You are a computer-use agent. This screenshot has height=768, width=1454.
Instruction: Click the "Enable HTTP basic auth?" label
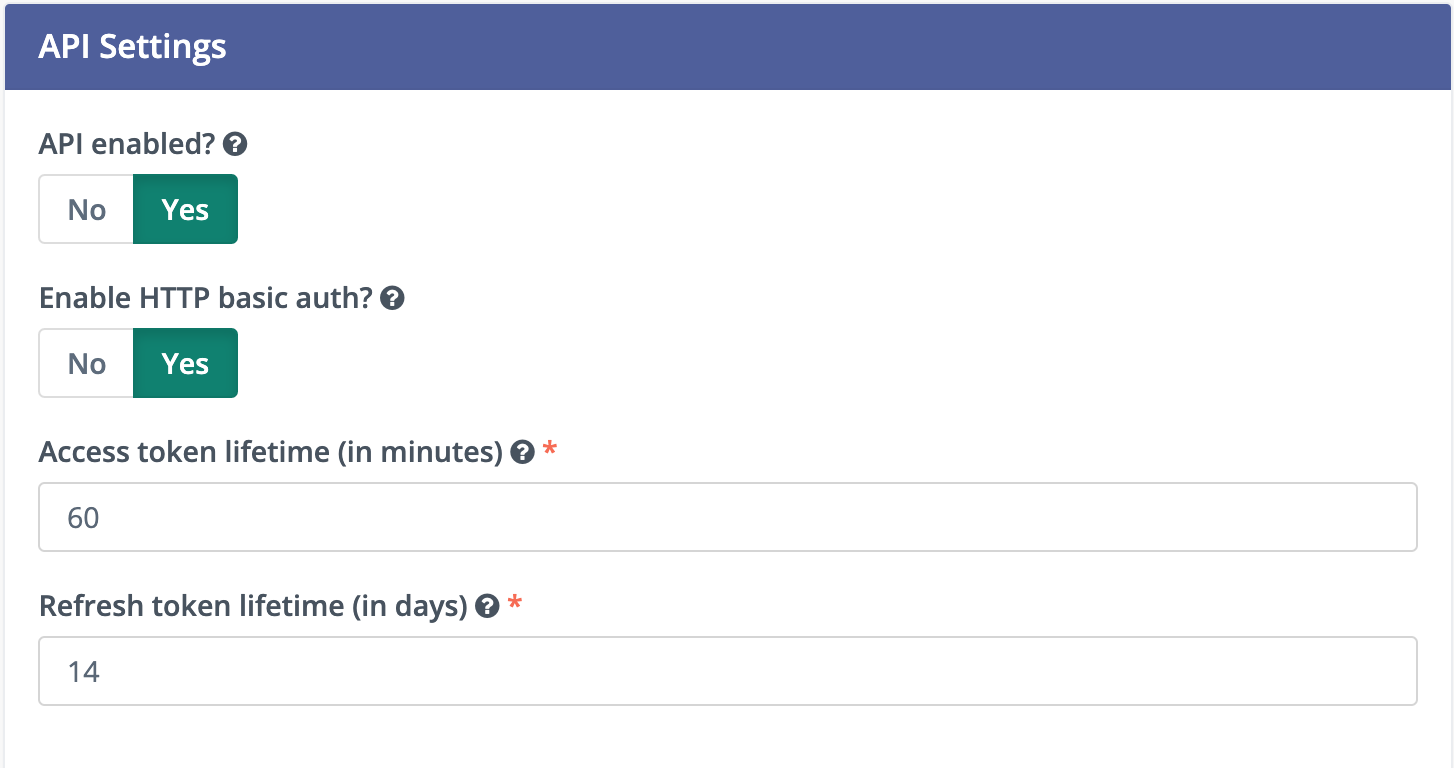205,298
